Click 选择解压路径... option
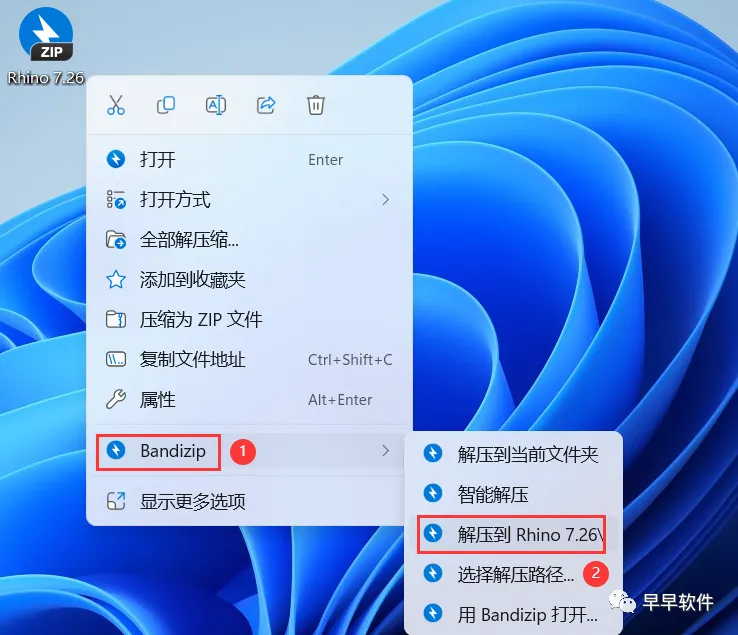Screen dimensions: 738x635 (x=513, y=574)
